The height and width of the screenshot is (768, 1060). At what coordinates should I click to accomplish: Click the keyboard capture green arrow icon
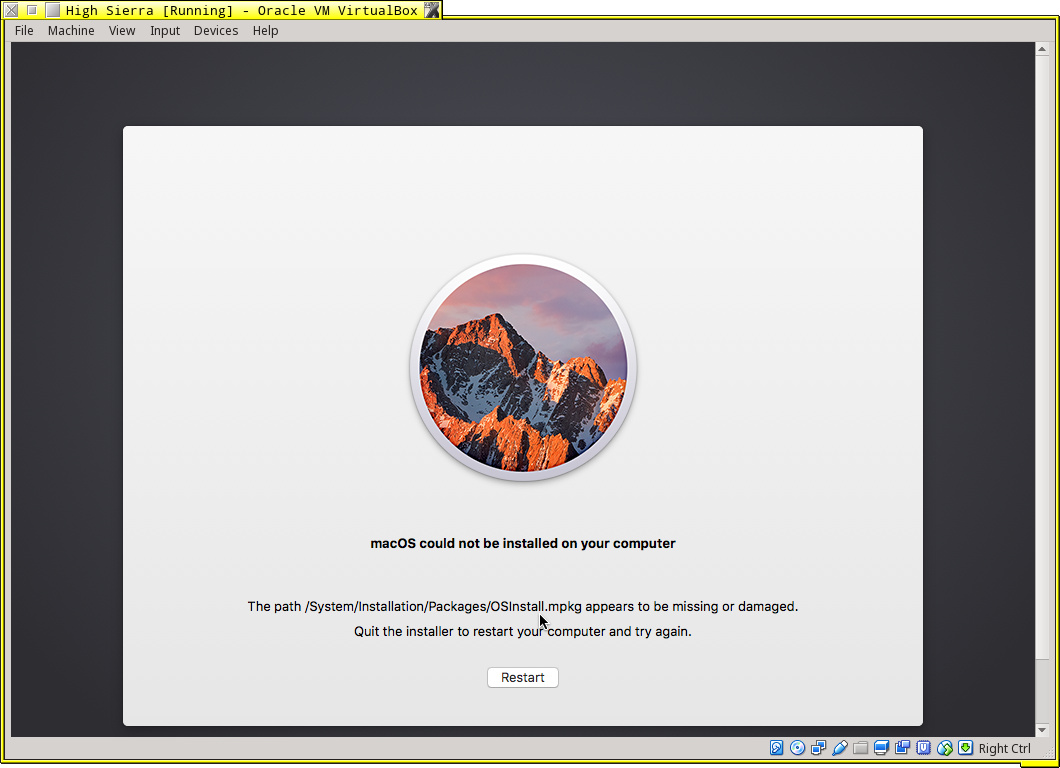click(965, 748)
